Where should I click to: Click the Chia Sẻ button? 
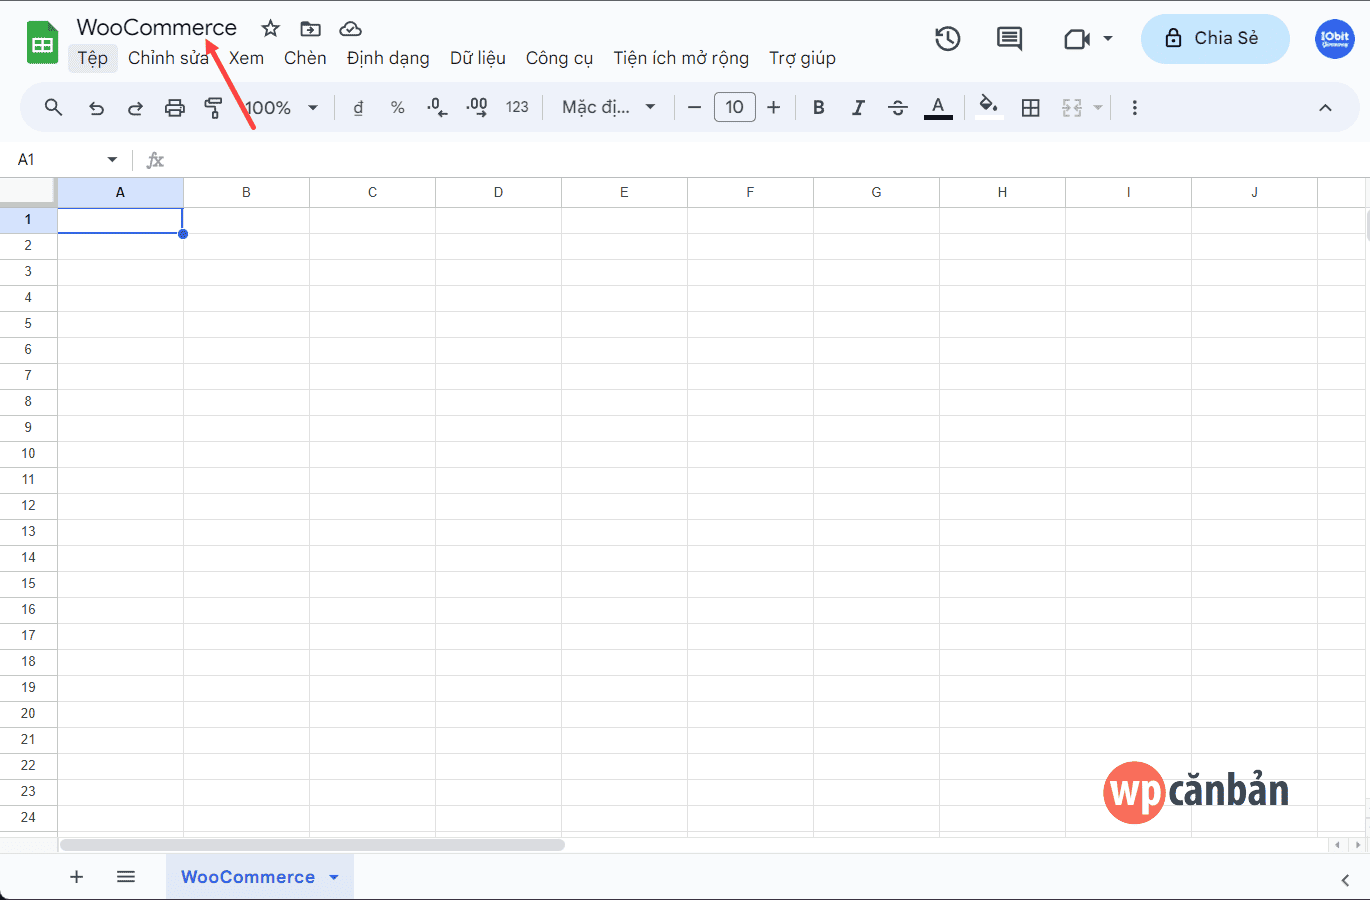1215,38
